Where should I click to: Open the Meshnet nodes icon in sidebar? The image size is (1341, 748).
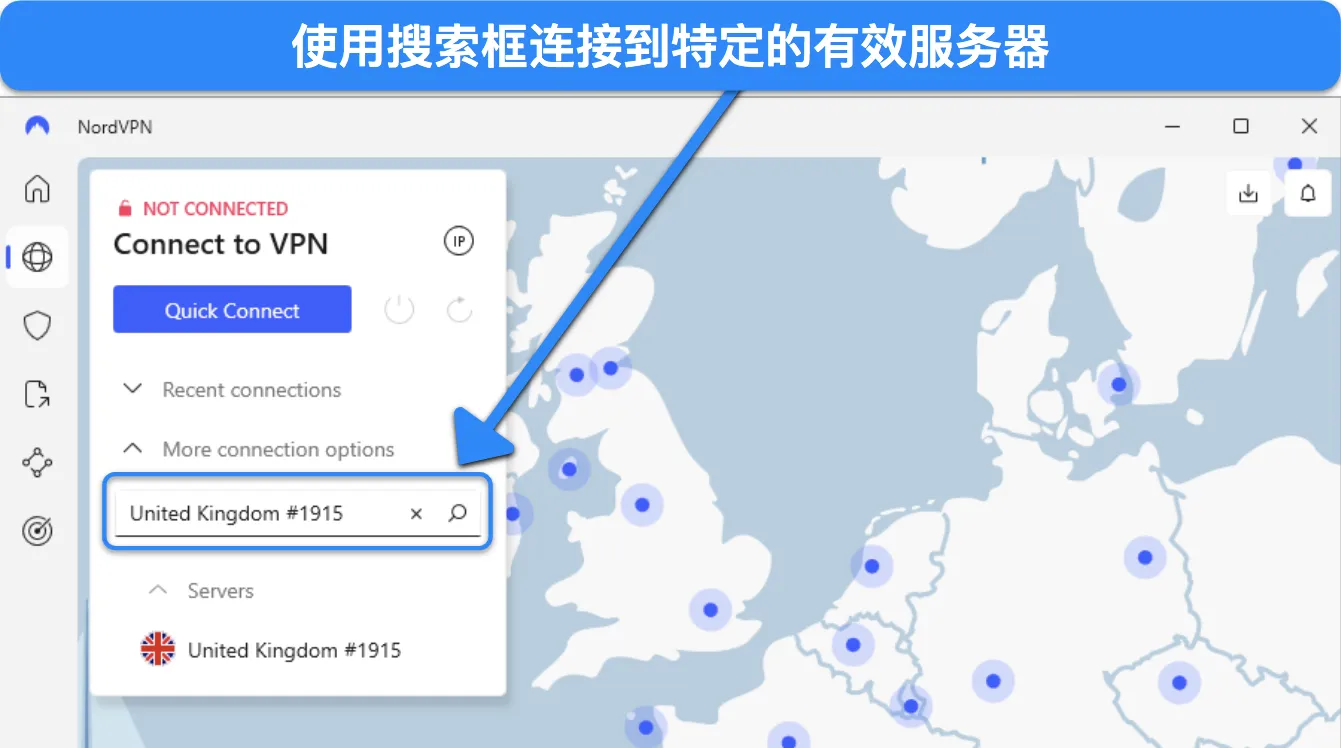37,462
